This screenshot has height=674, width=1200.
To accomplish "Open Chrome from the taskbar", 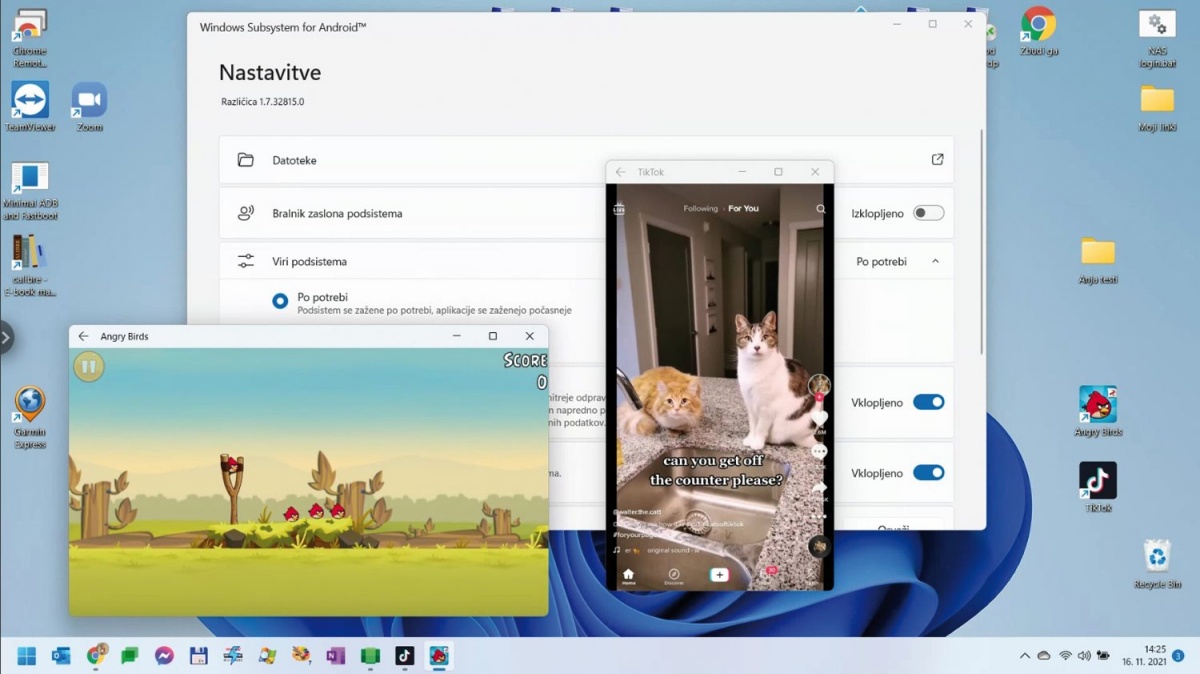I will click(x=96, y=656).
